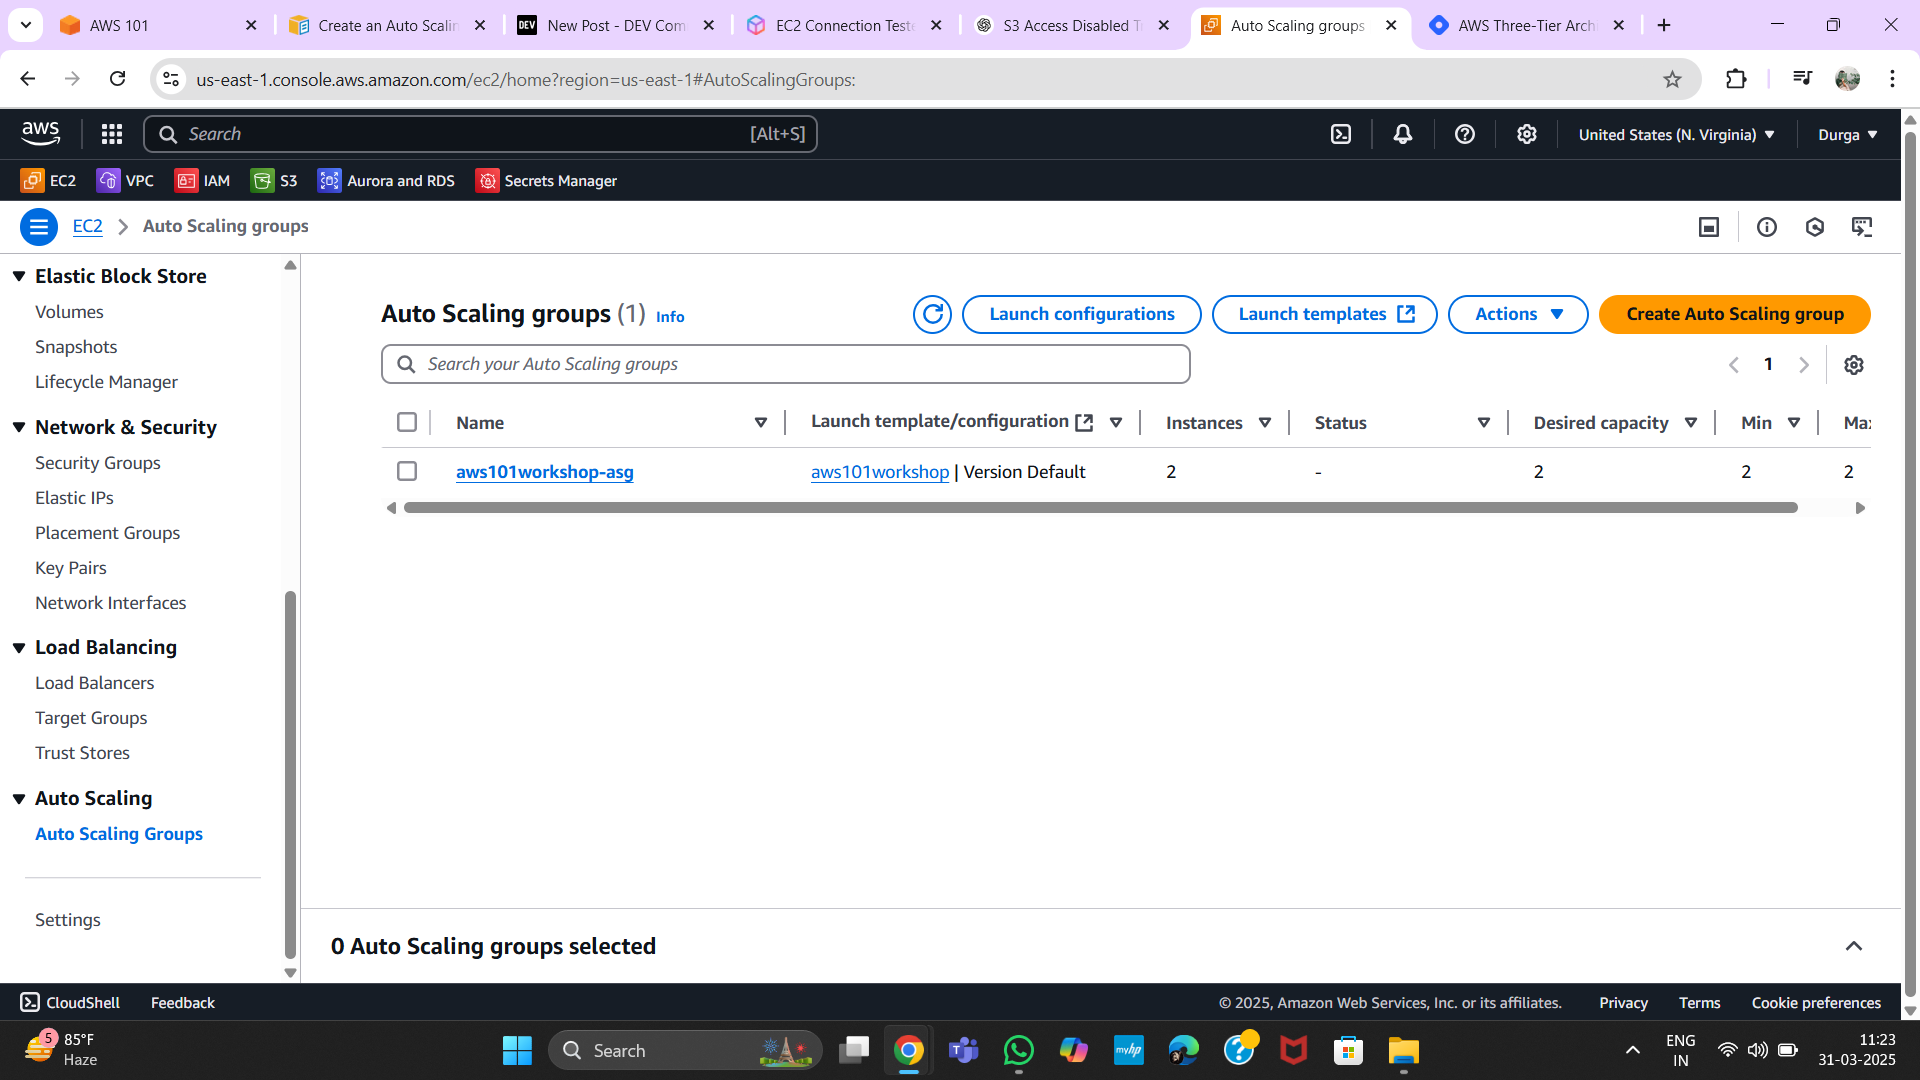Open the S3 favorite shortcut
The image size is (1920, 1080).
coord(274,180)
